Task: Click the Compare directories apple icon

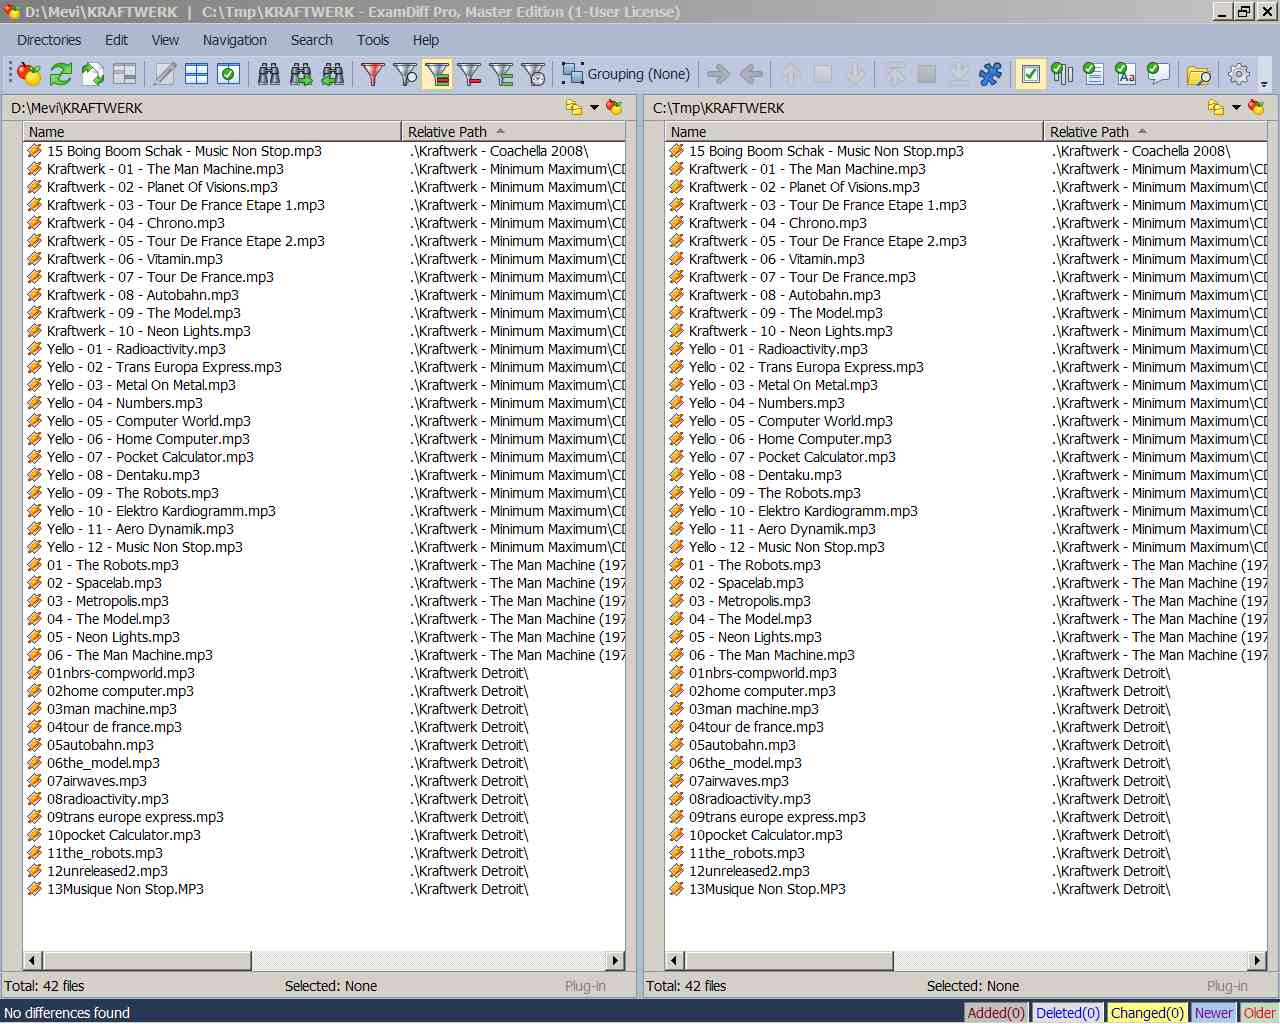Action: point(29,74)
